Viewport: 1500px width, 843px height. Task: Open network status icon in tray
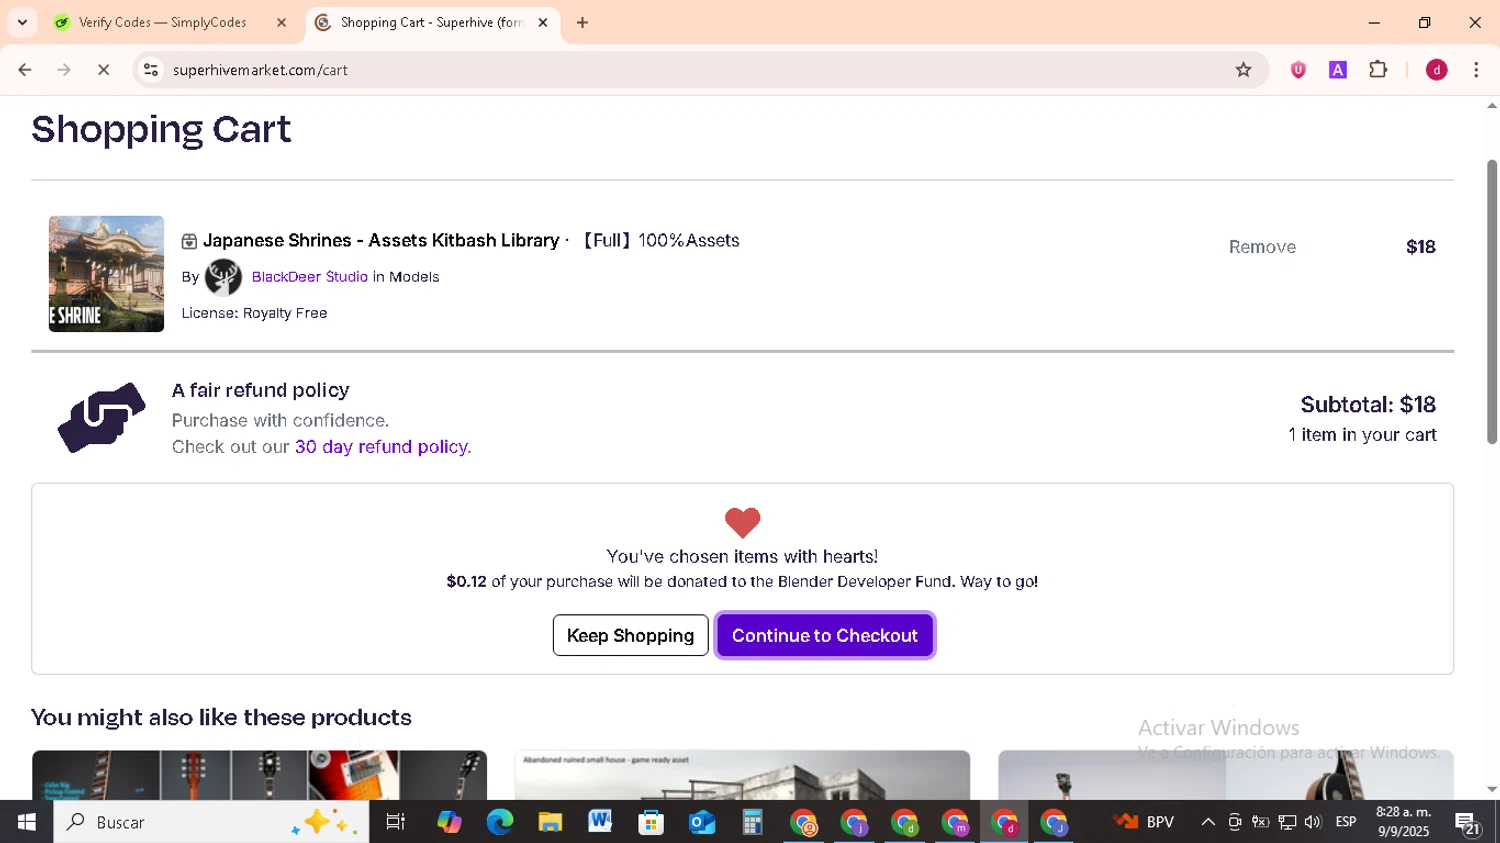click(1287, 822)
